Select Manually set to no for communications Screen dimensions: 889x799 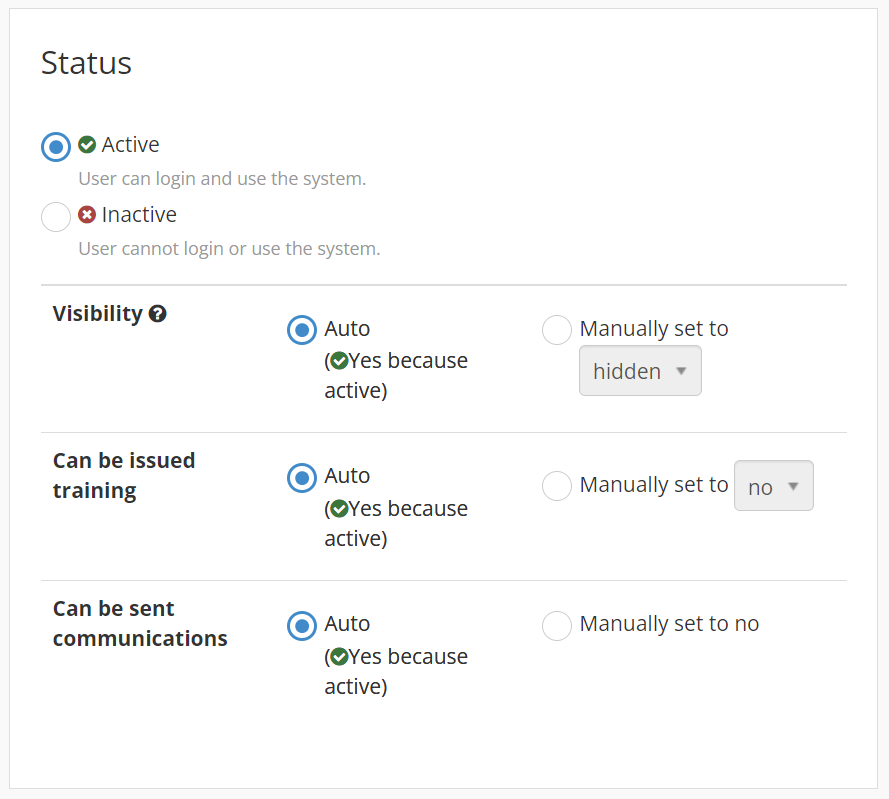point(557,625)
